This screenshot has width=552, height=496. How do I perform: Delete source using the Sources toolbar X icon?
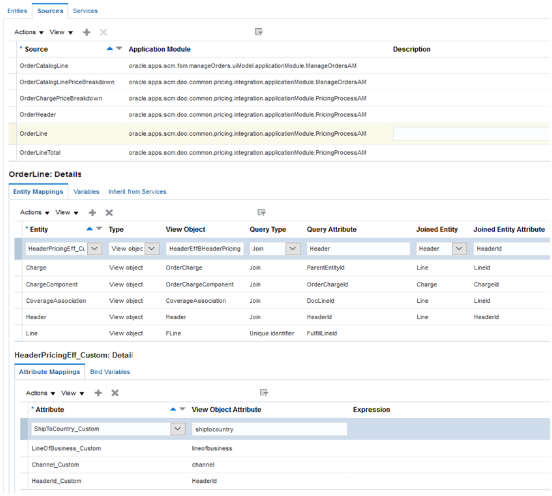pos(103,32)
